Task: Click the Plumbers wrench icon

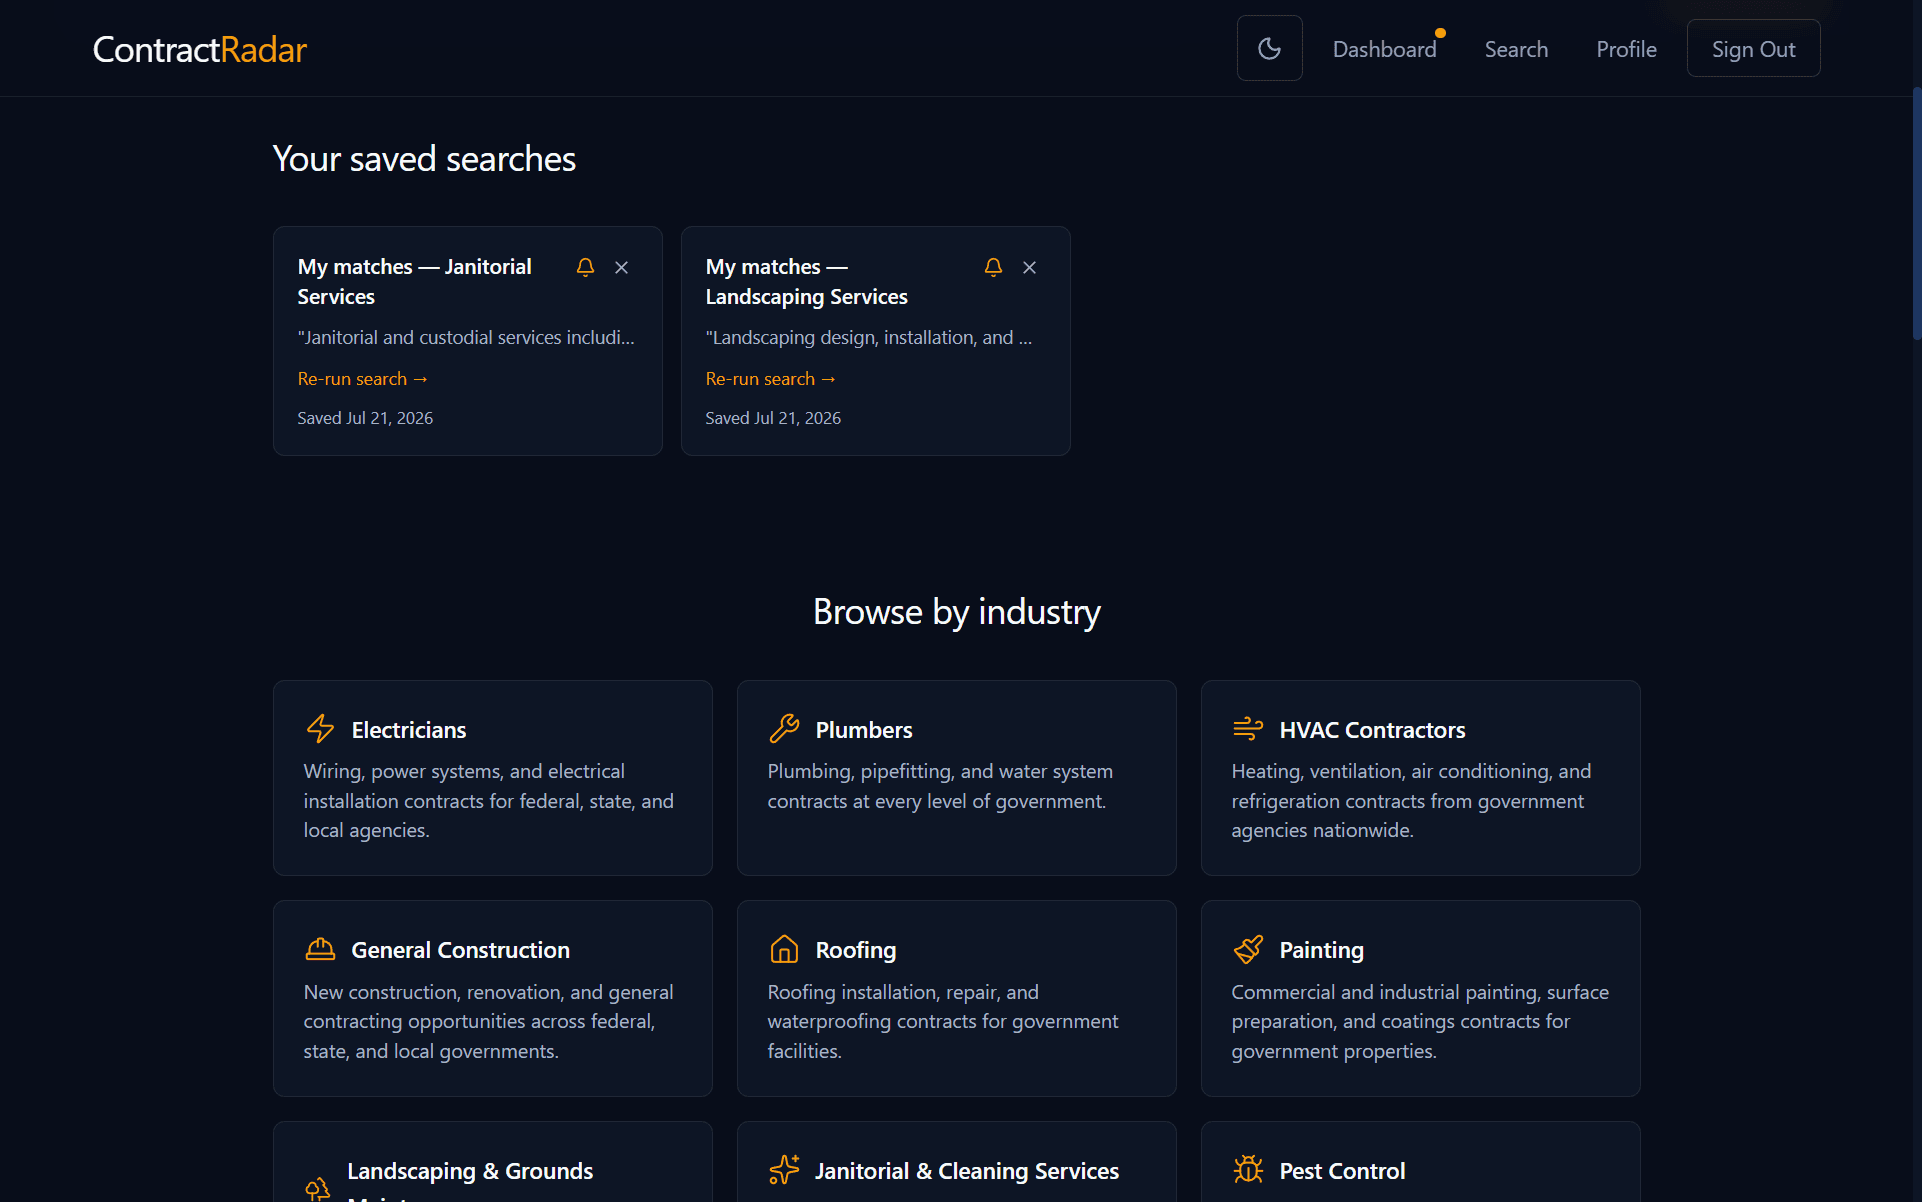Action: 784,728
